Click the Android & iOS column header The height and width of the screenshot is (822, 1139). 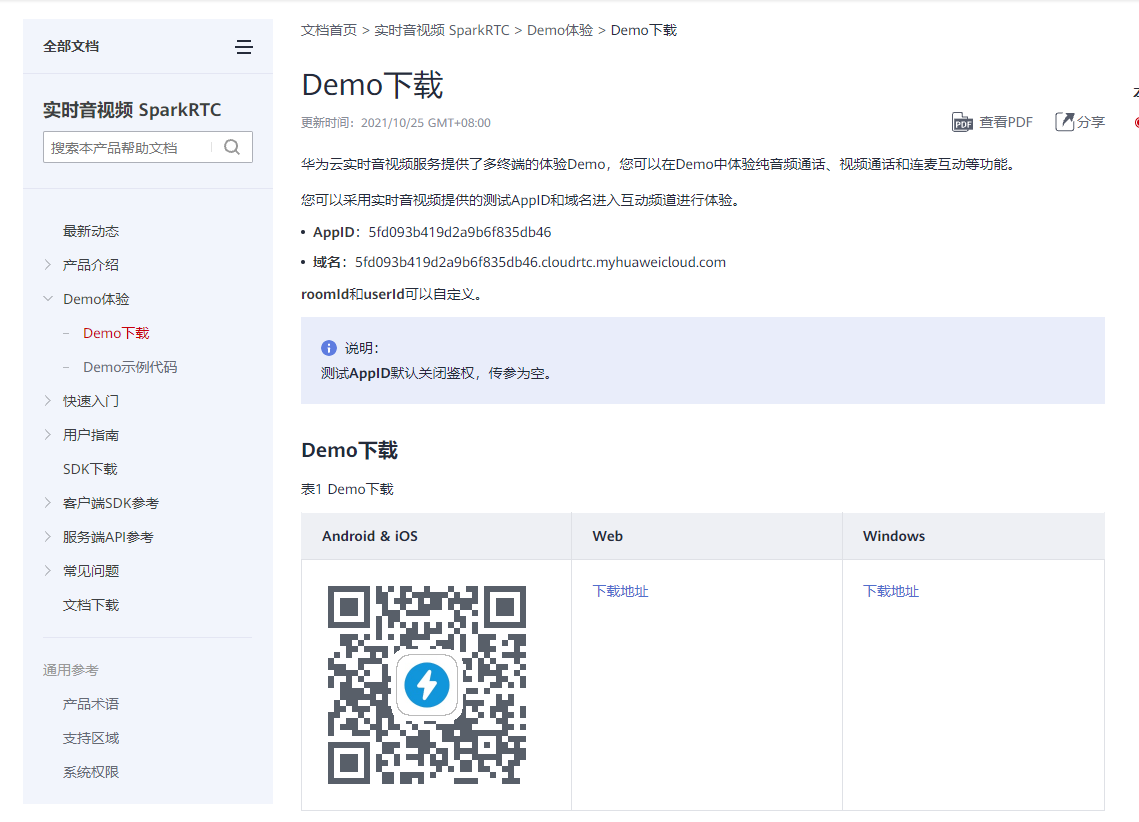(x=370, y=536)
